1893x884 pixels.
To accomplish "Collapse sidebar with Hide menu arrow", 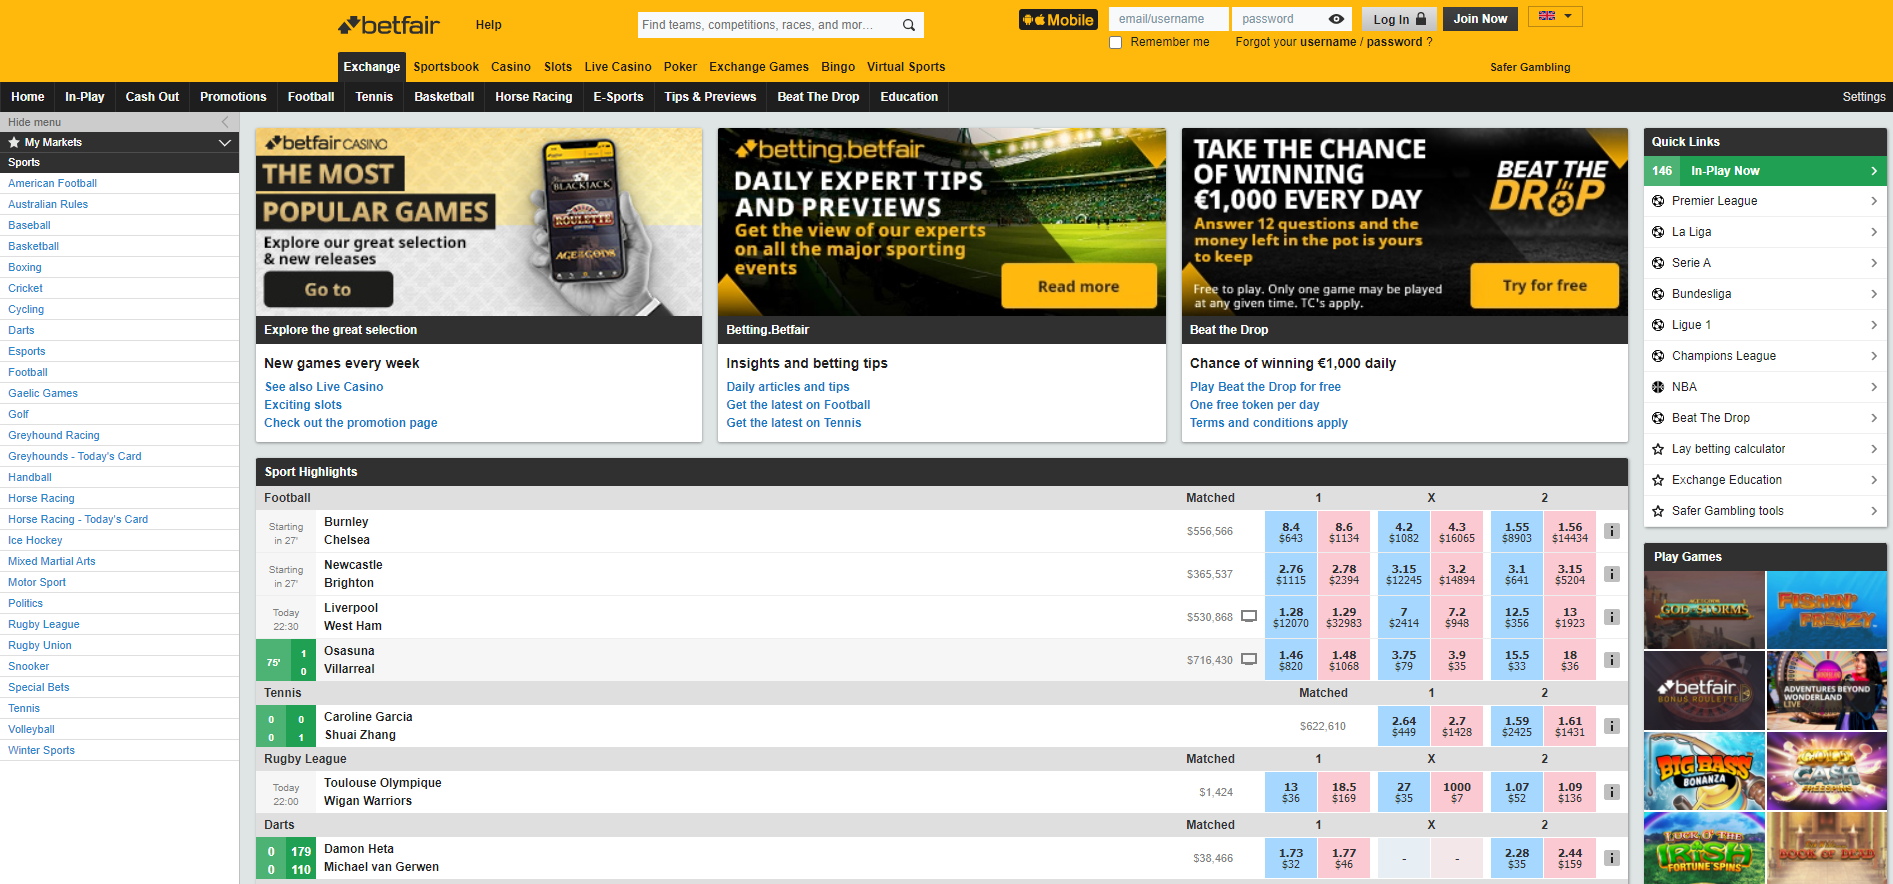I will (225, 122).
